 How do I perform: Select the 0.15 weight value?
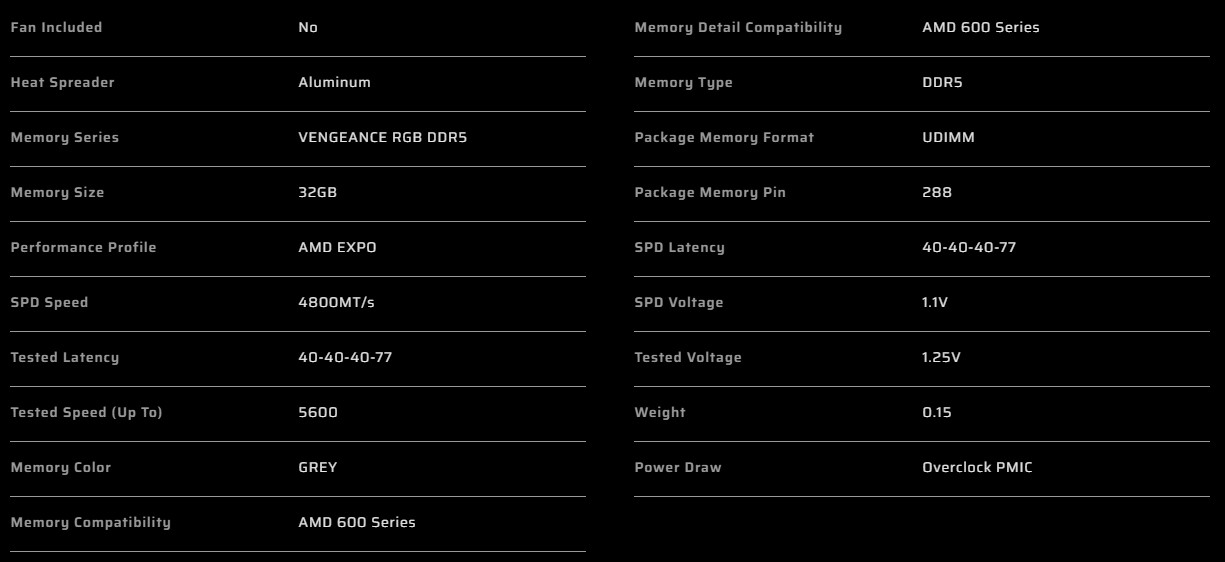click(x=937, y=413)
